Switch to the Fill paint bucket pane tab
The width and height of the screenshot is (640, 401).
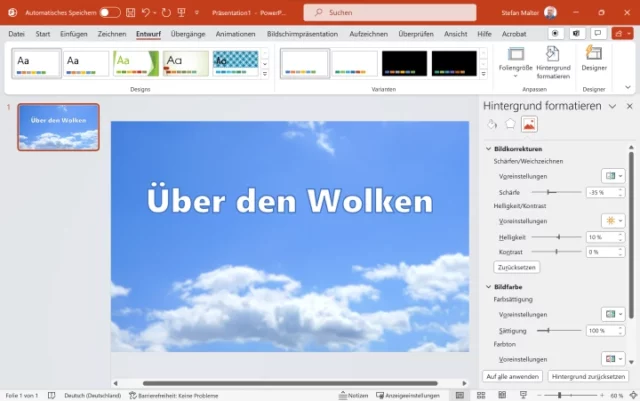click(x=492, y=124)
